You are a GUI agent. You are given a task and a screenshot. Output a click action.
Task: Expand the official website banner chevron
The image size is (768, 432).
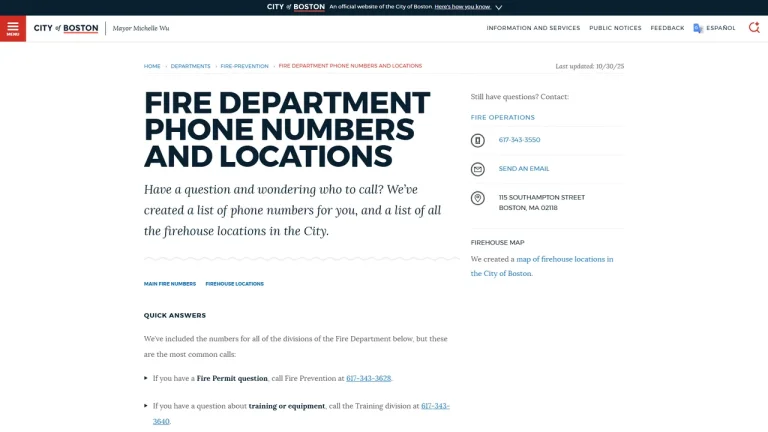pyautogui.click(x=499, y=7)
